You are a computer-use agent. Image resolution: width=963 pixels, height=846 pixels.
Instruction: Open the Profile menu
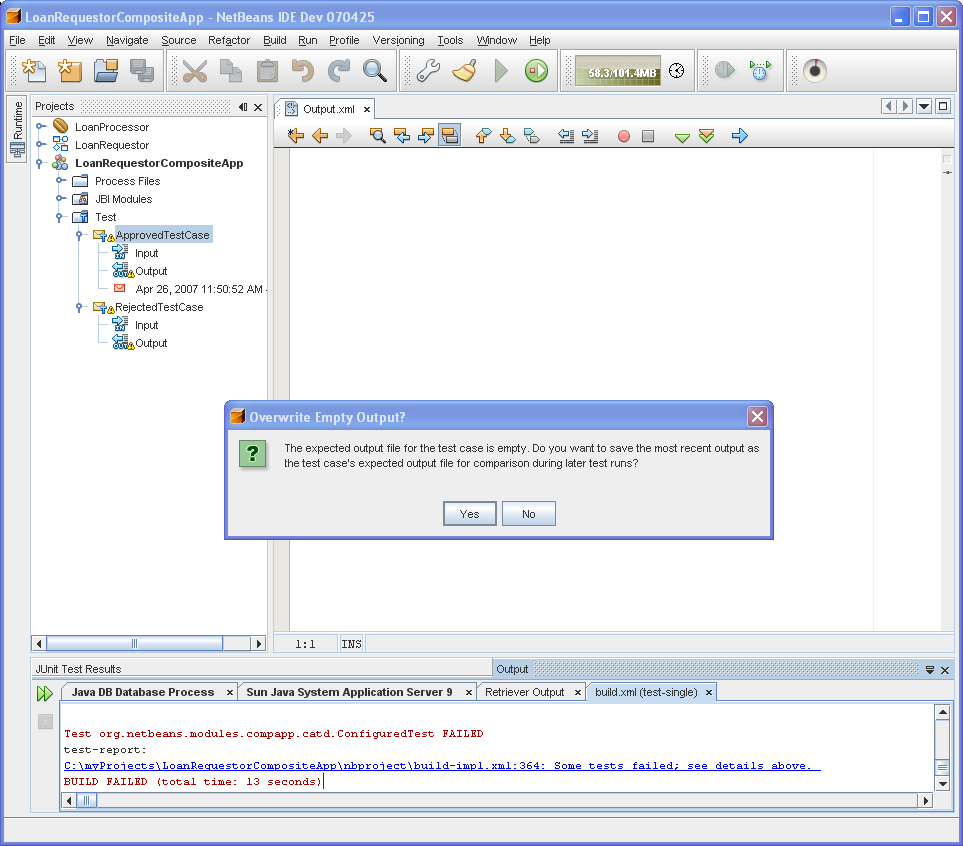click(344, 40)
